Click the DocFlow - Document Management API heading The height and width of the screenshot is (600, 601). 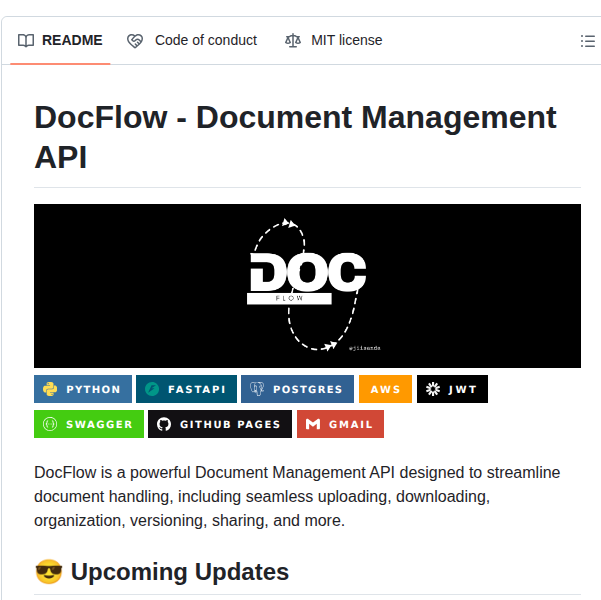coord(295,137)
